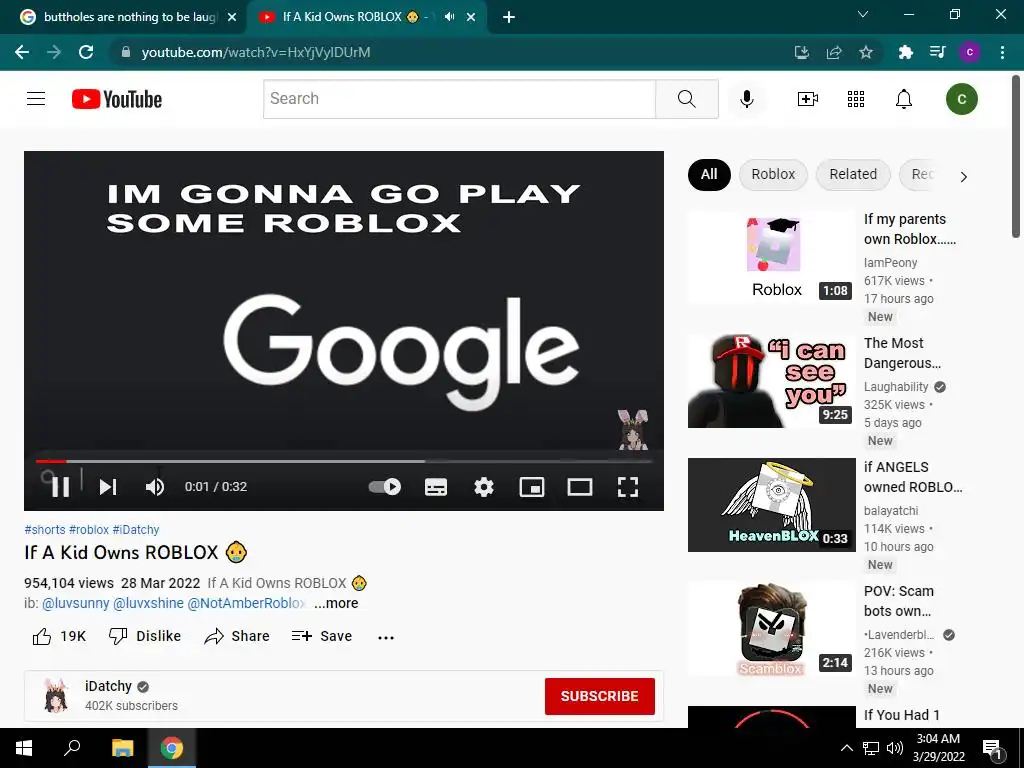
Task: Show hidden system tray icons
Action: point(846,748)
